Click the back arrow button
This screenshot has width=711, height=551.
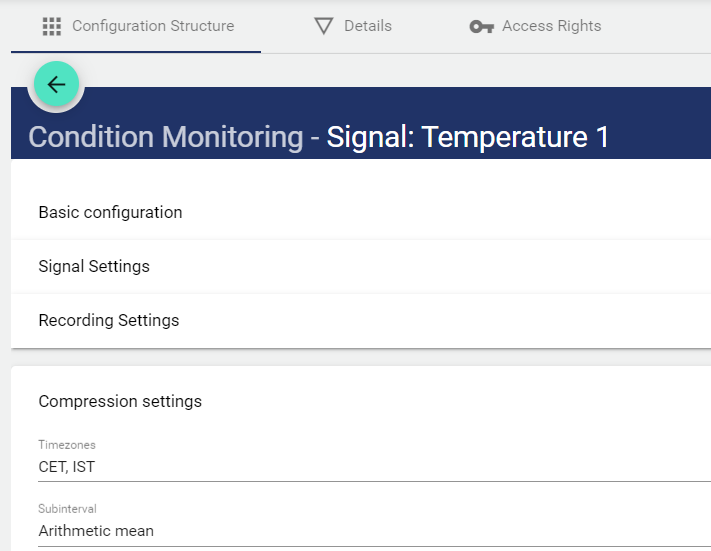point(56,85)
